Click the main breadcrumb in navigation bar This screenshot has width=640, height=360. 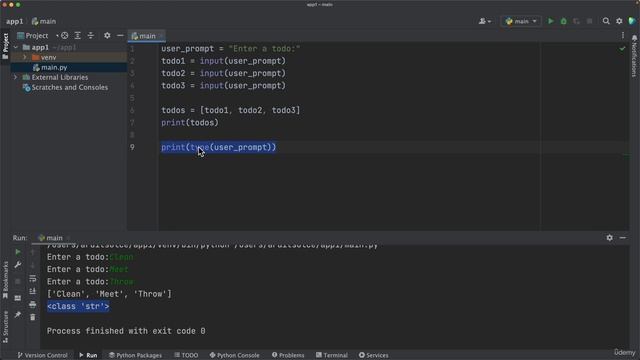click(x=44, y=21)
